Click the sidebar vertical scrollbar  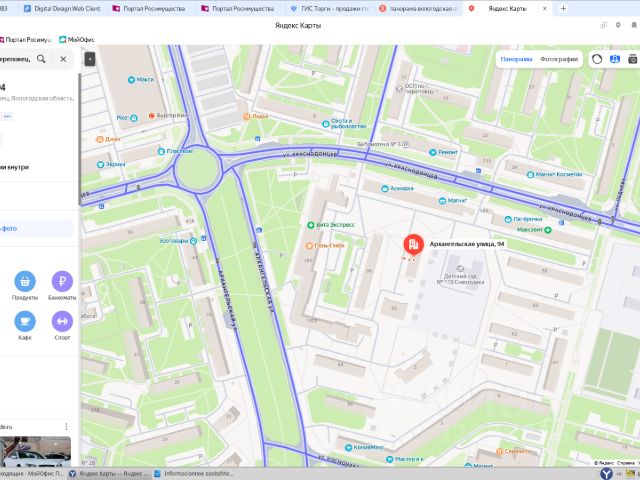tap(79, 139)
